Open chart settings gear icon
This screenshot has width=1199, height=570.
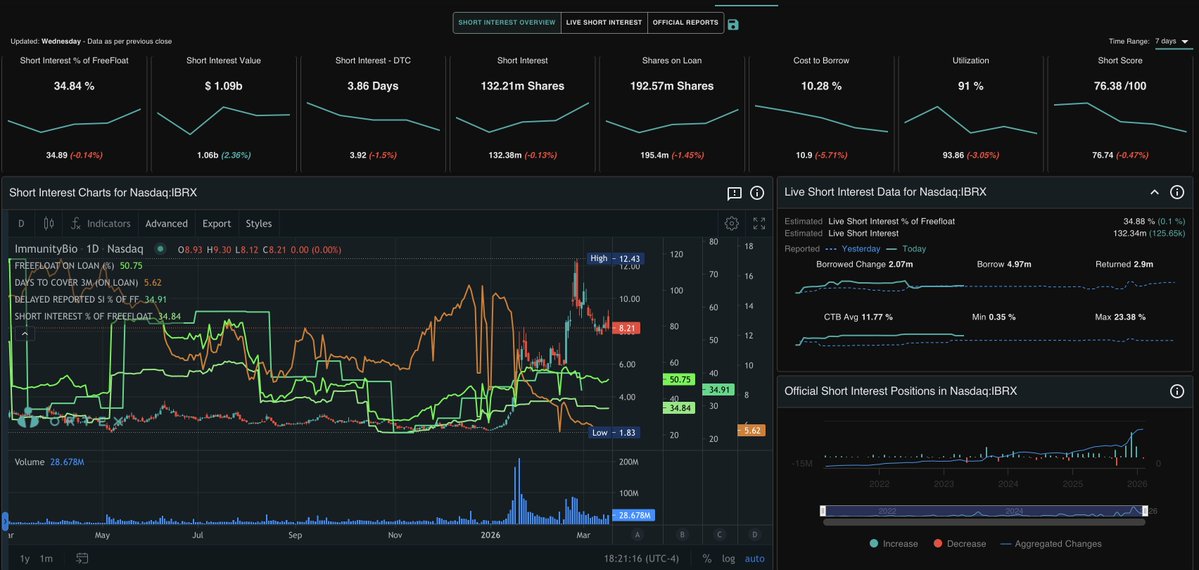coord(732,223)
